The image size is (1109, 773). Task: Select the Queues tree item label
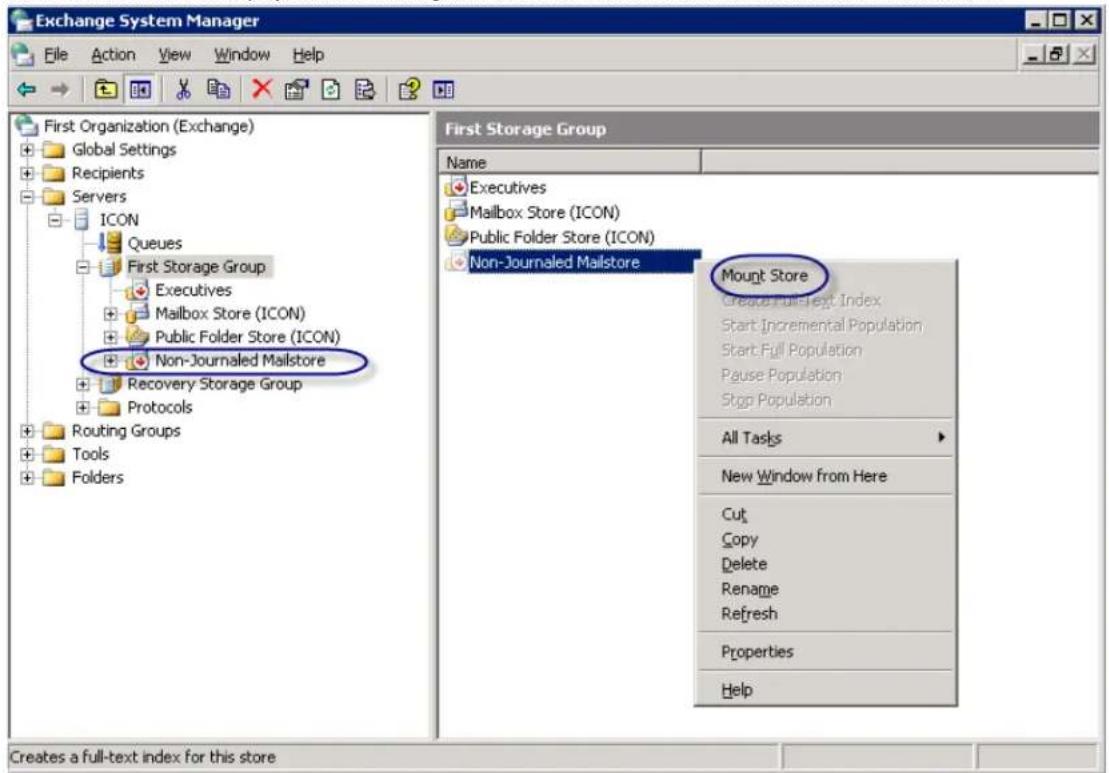click(154, 243)
